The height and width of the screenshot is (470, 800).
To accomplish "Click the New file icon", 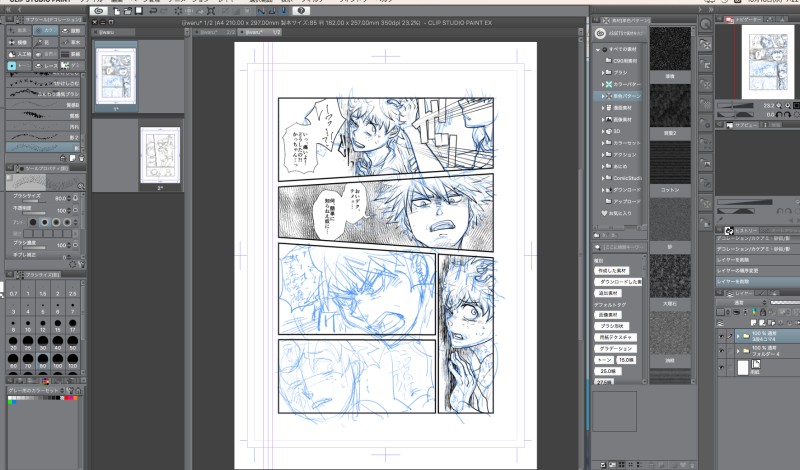I will pos(117,11).
